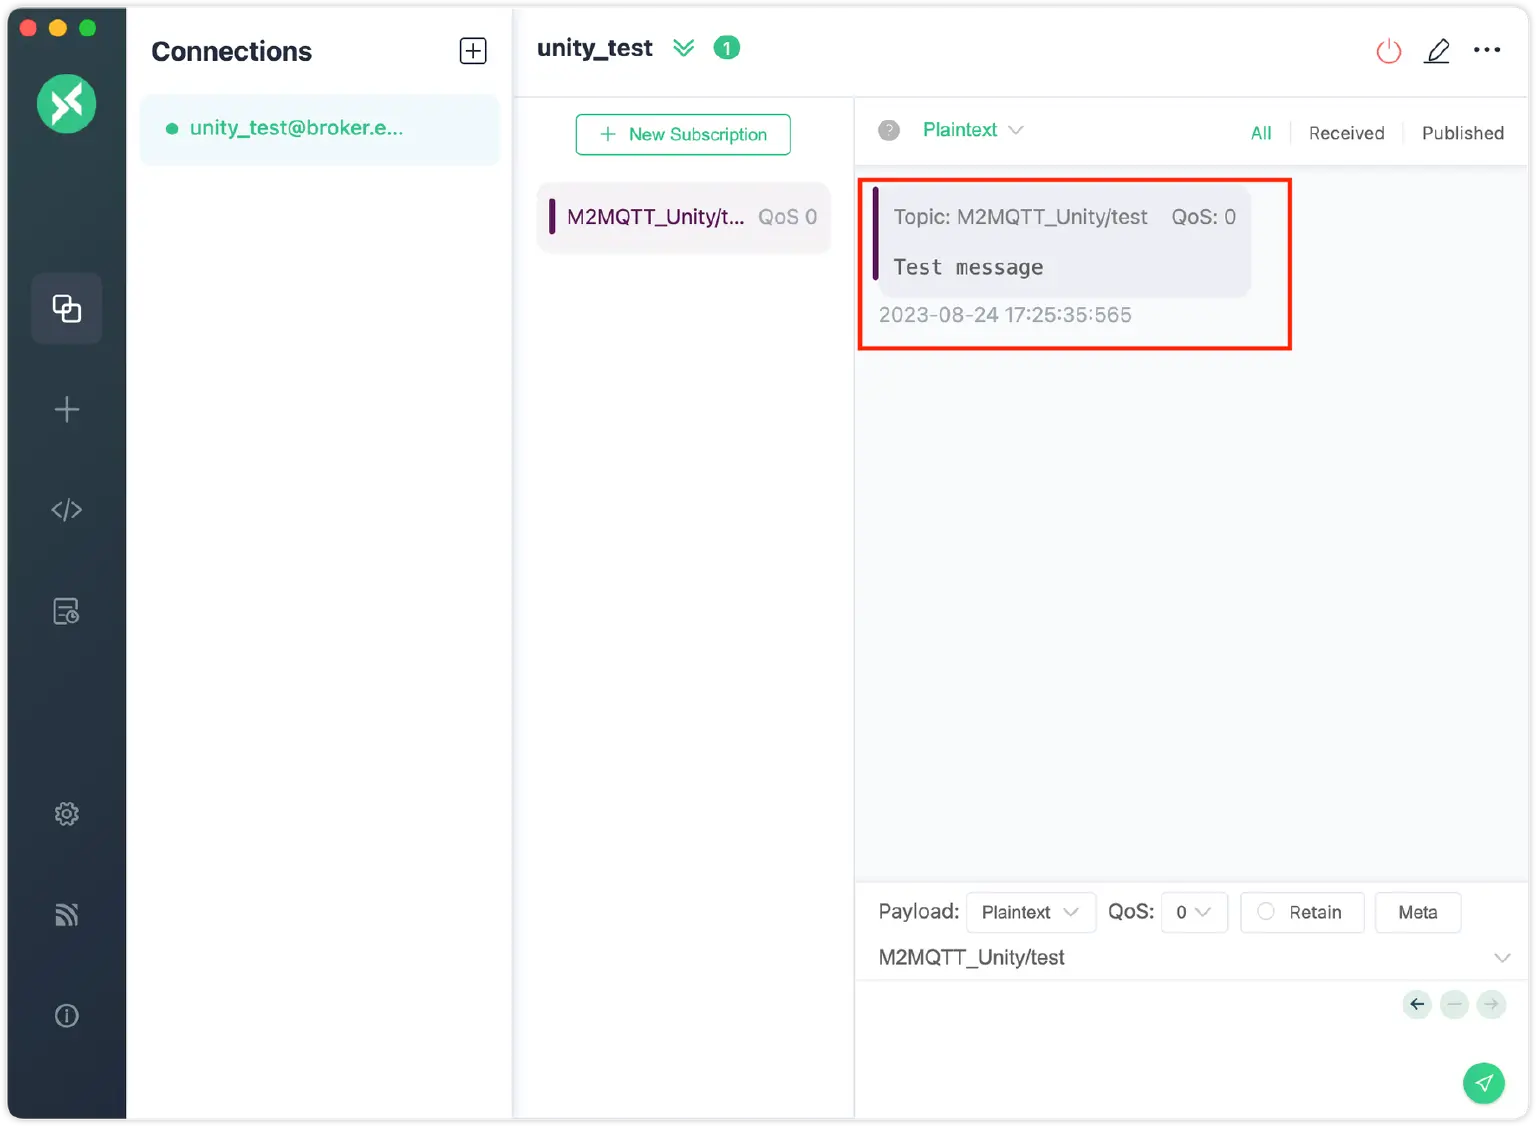The image size is (1536, 1126).
Task: Open the Plaintext payload format dropdown
Action: (x=1030, y=912)
